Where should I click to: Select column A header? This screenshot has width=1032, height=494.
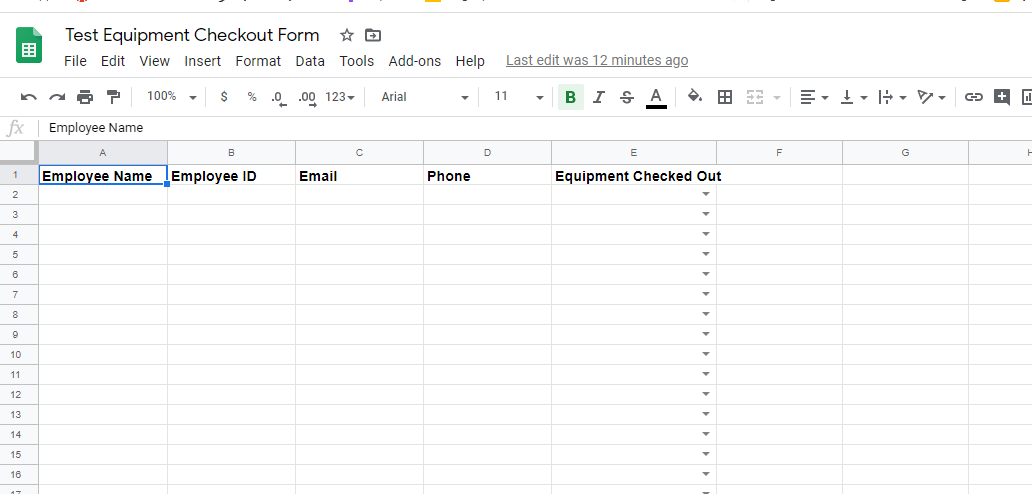[x=103, y=153]
